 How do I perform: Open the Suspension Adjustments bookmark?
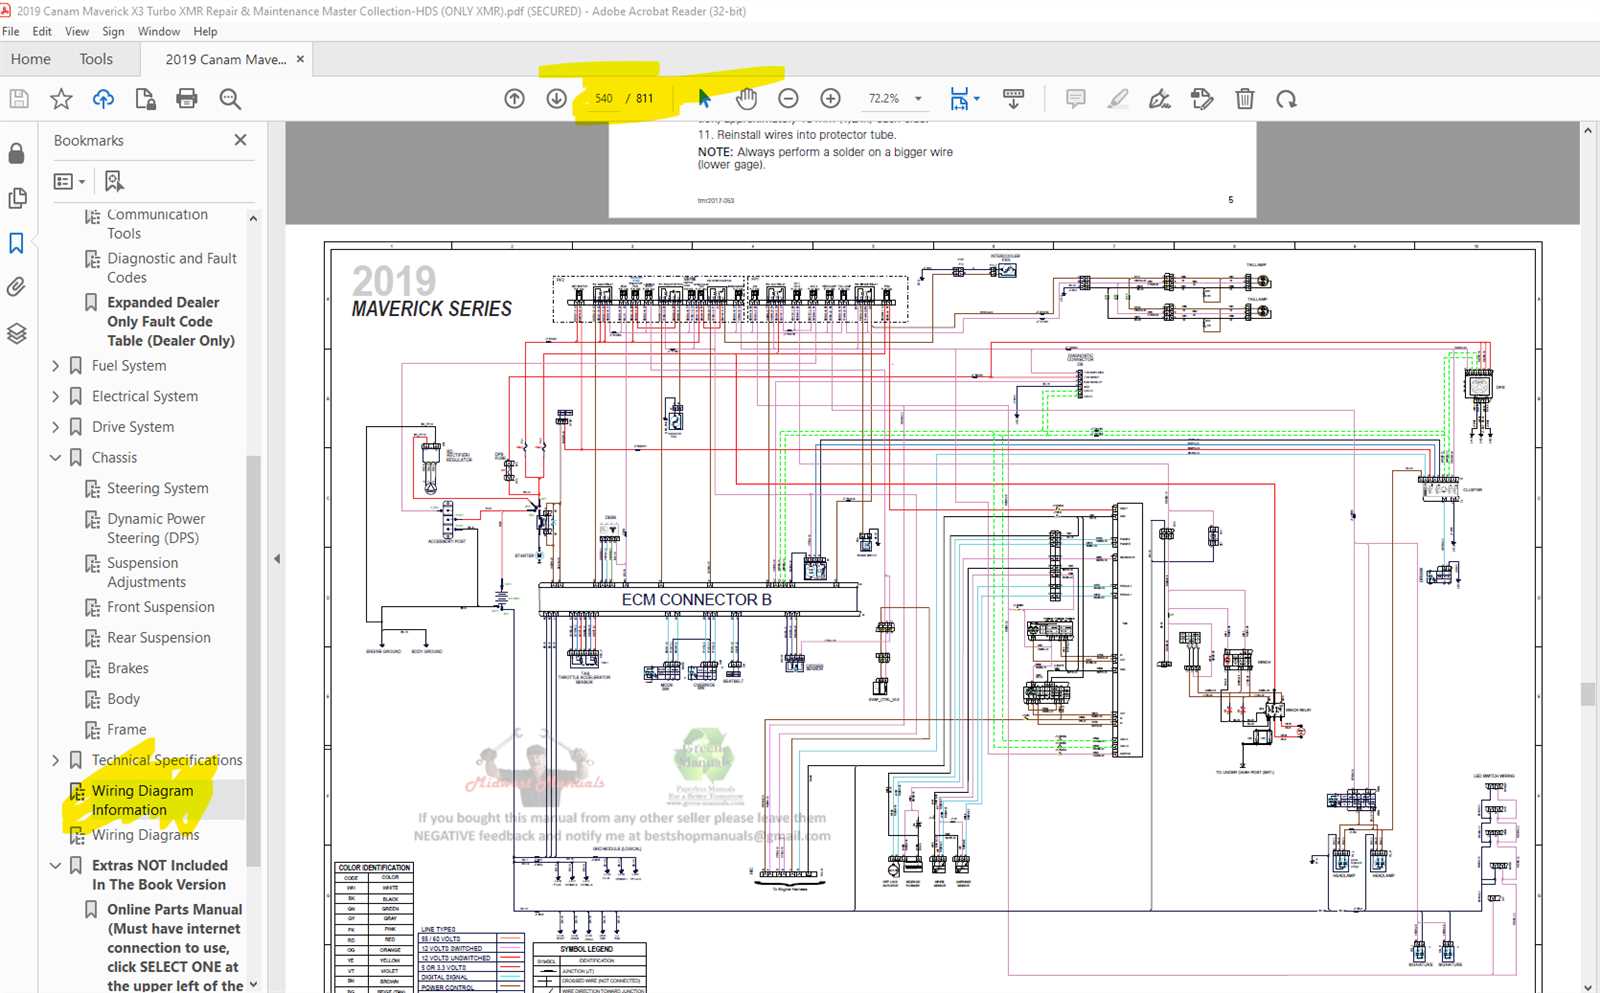click(146, 572)
